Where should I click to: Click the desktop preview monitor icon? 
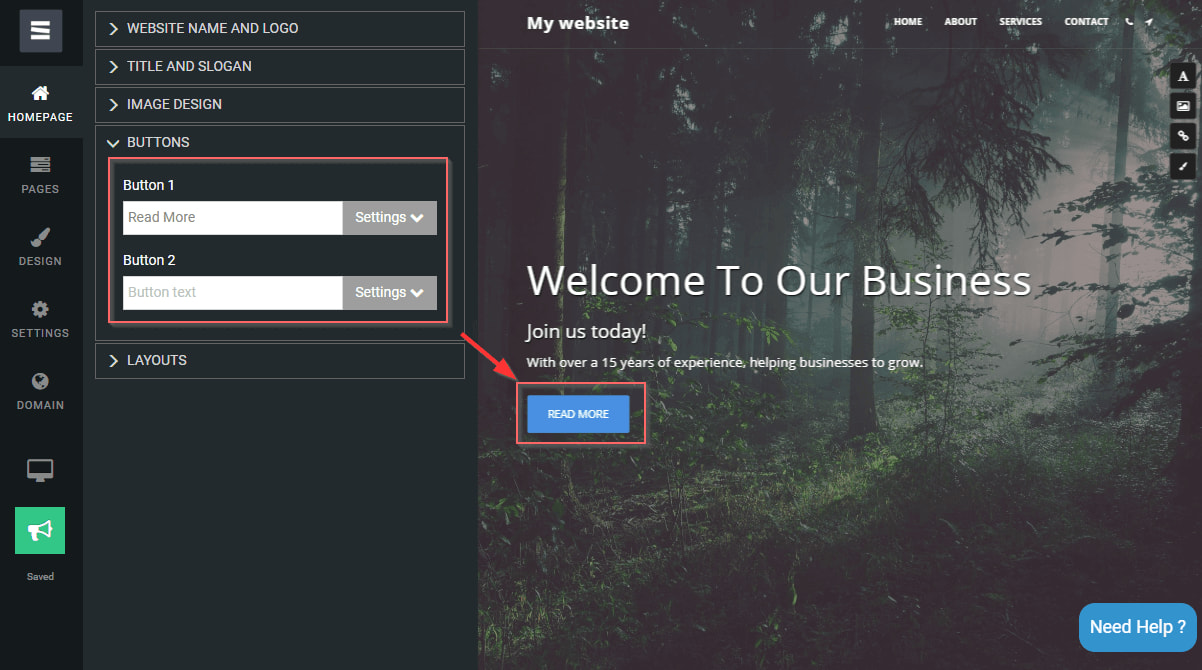pyautogui.click(x=40, y=470)
